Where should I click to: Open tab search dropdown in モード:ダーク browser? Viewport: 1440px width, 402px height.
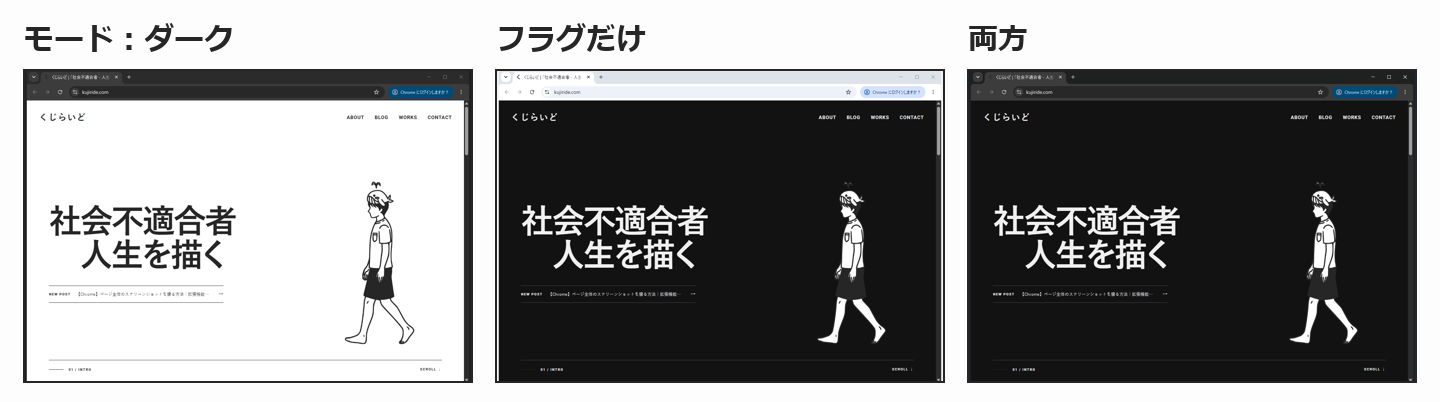(33, 77)
